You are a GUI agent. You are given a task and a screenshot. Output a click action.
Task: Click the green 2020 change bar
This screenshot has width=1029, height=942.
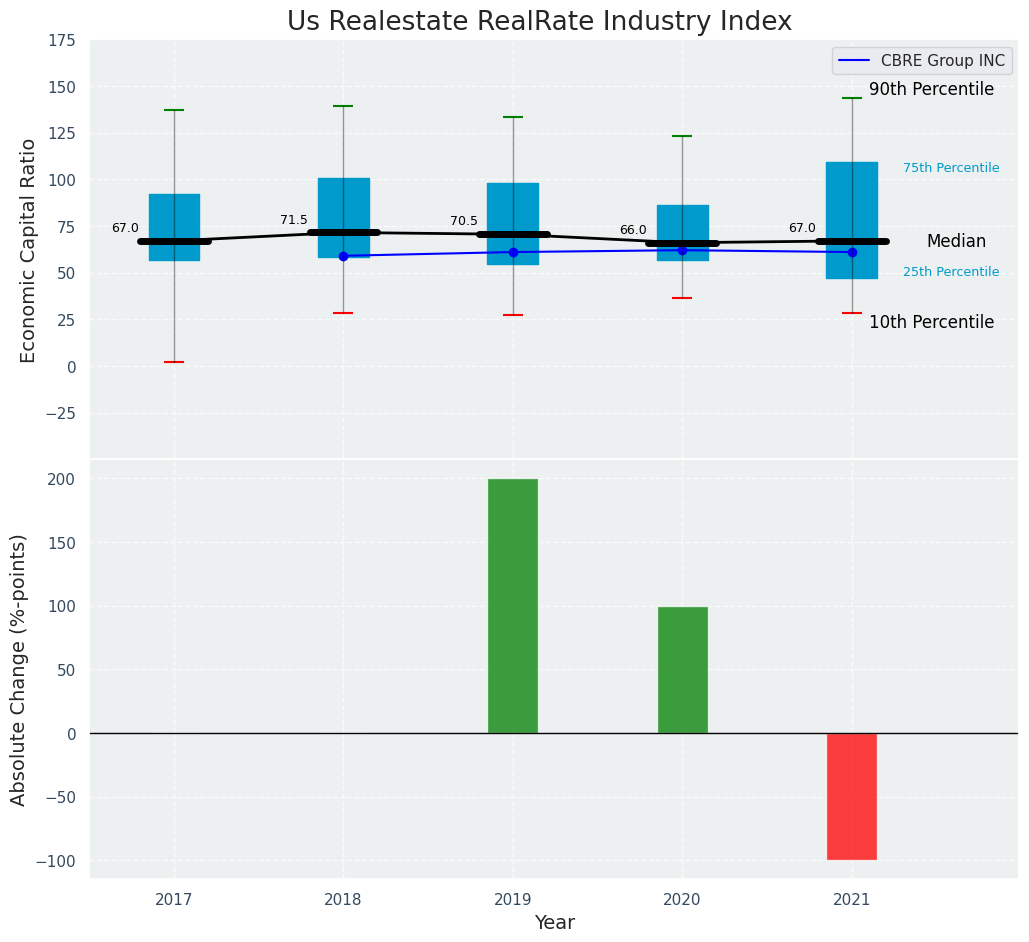682,670
